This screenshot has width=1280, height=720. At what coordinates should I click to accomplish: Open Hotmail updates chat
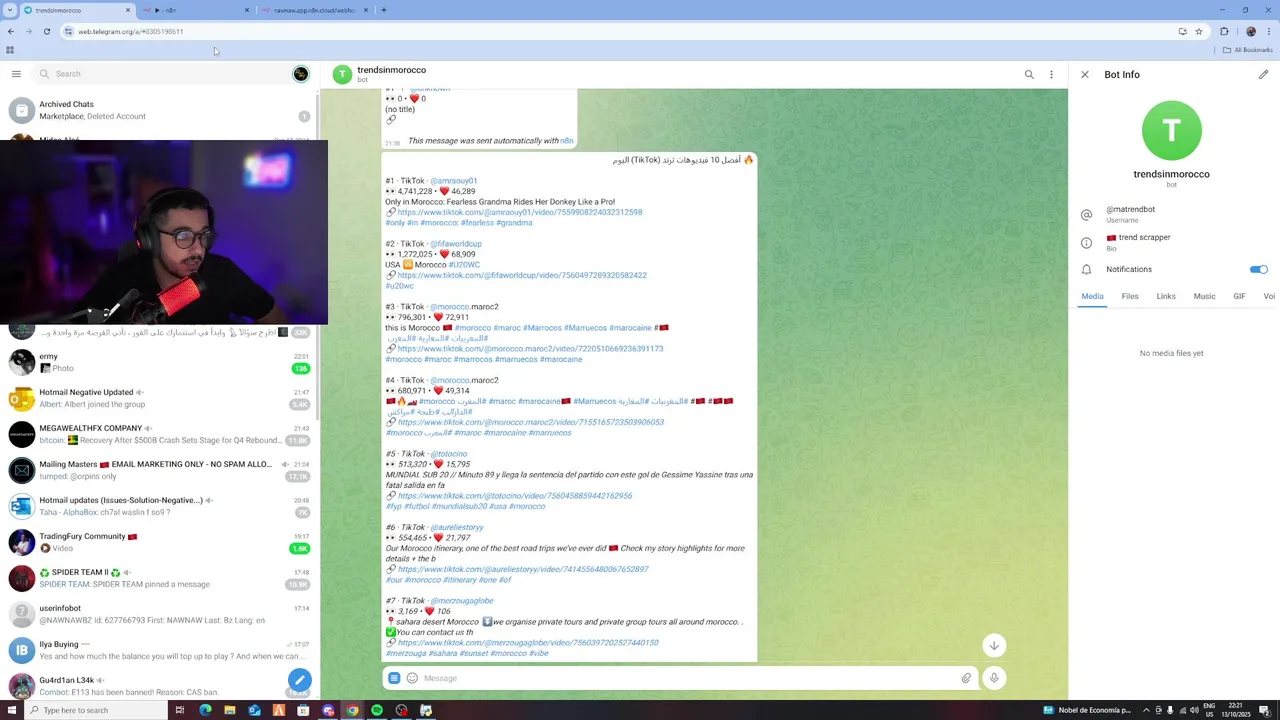click(x=160, y=506)
